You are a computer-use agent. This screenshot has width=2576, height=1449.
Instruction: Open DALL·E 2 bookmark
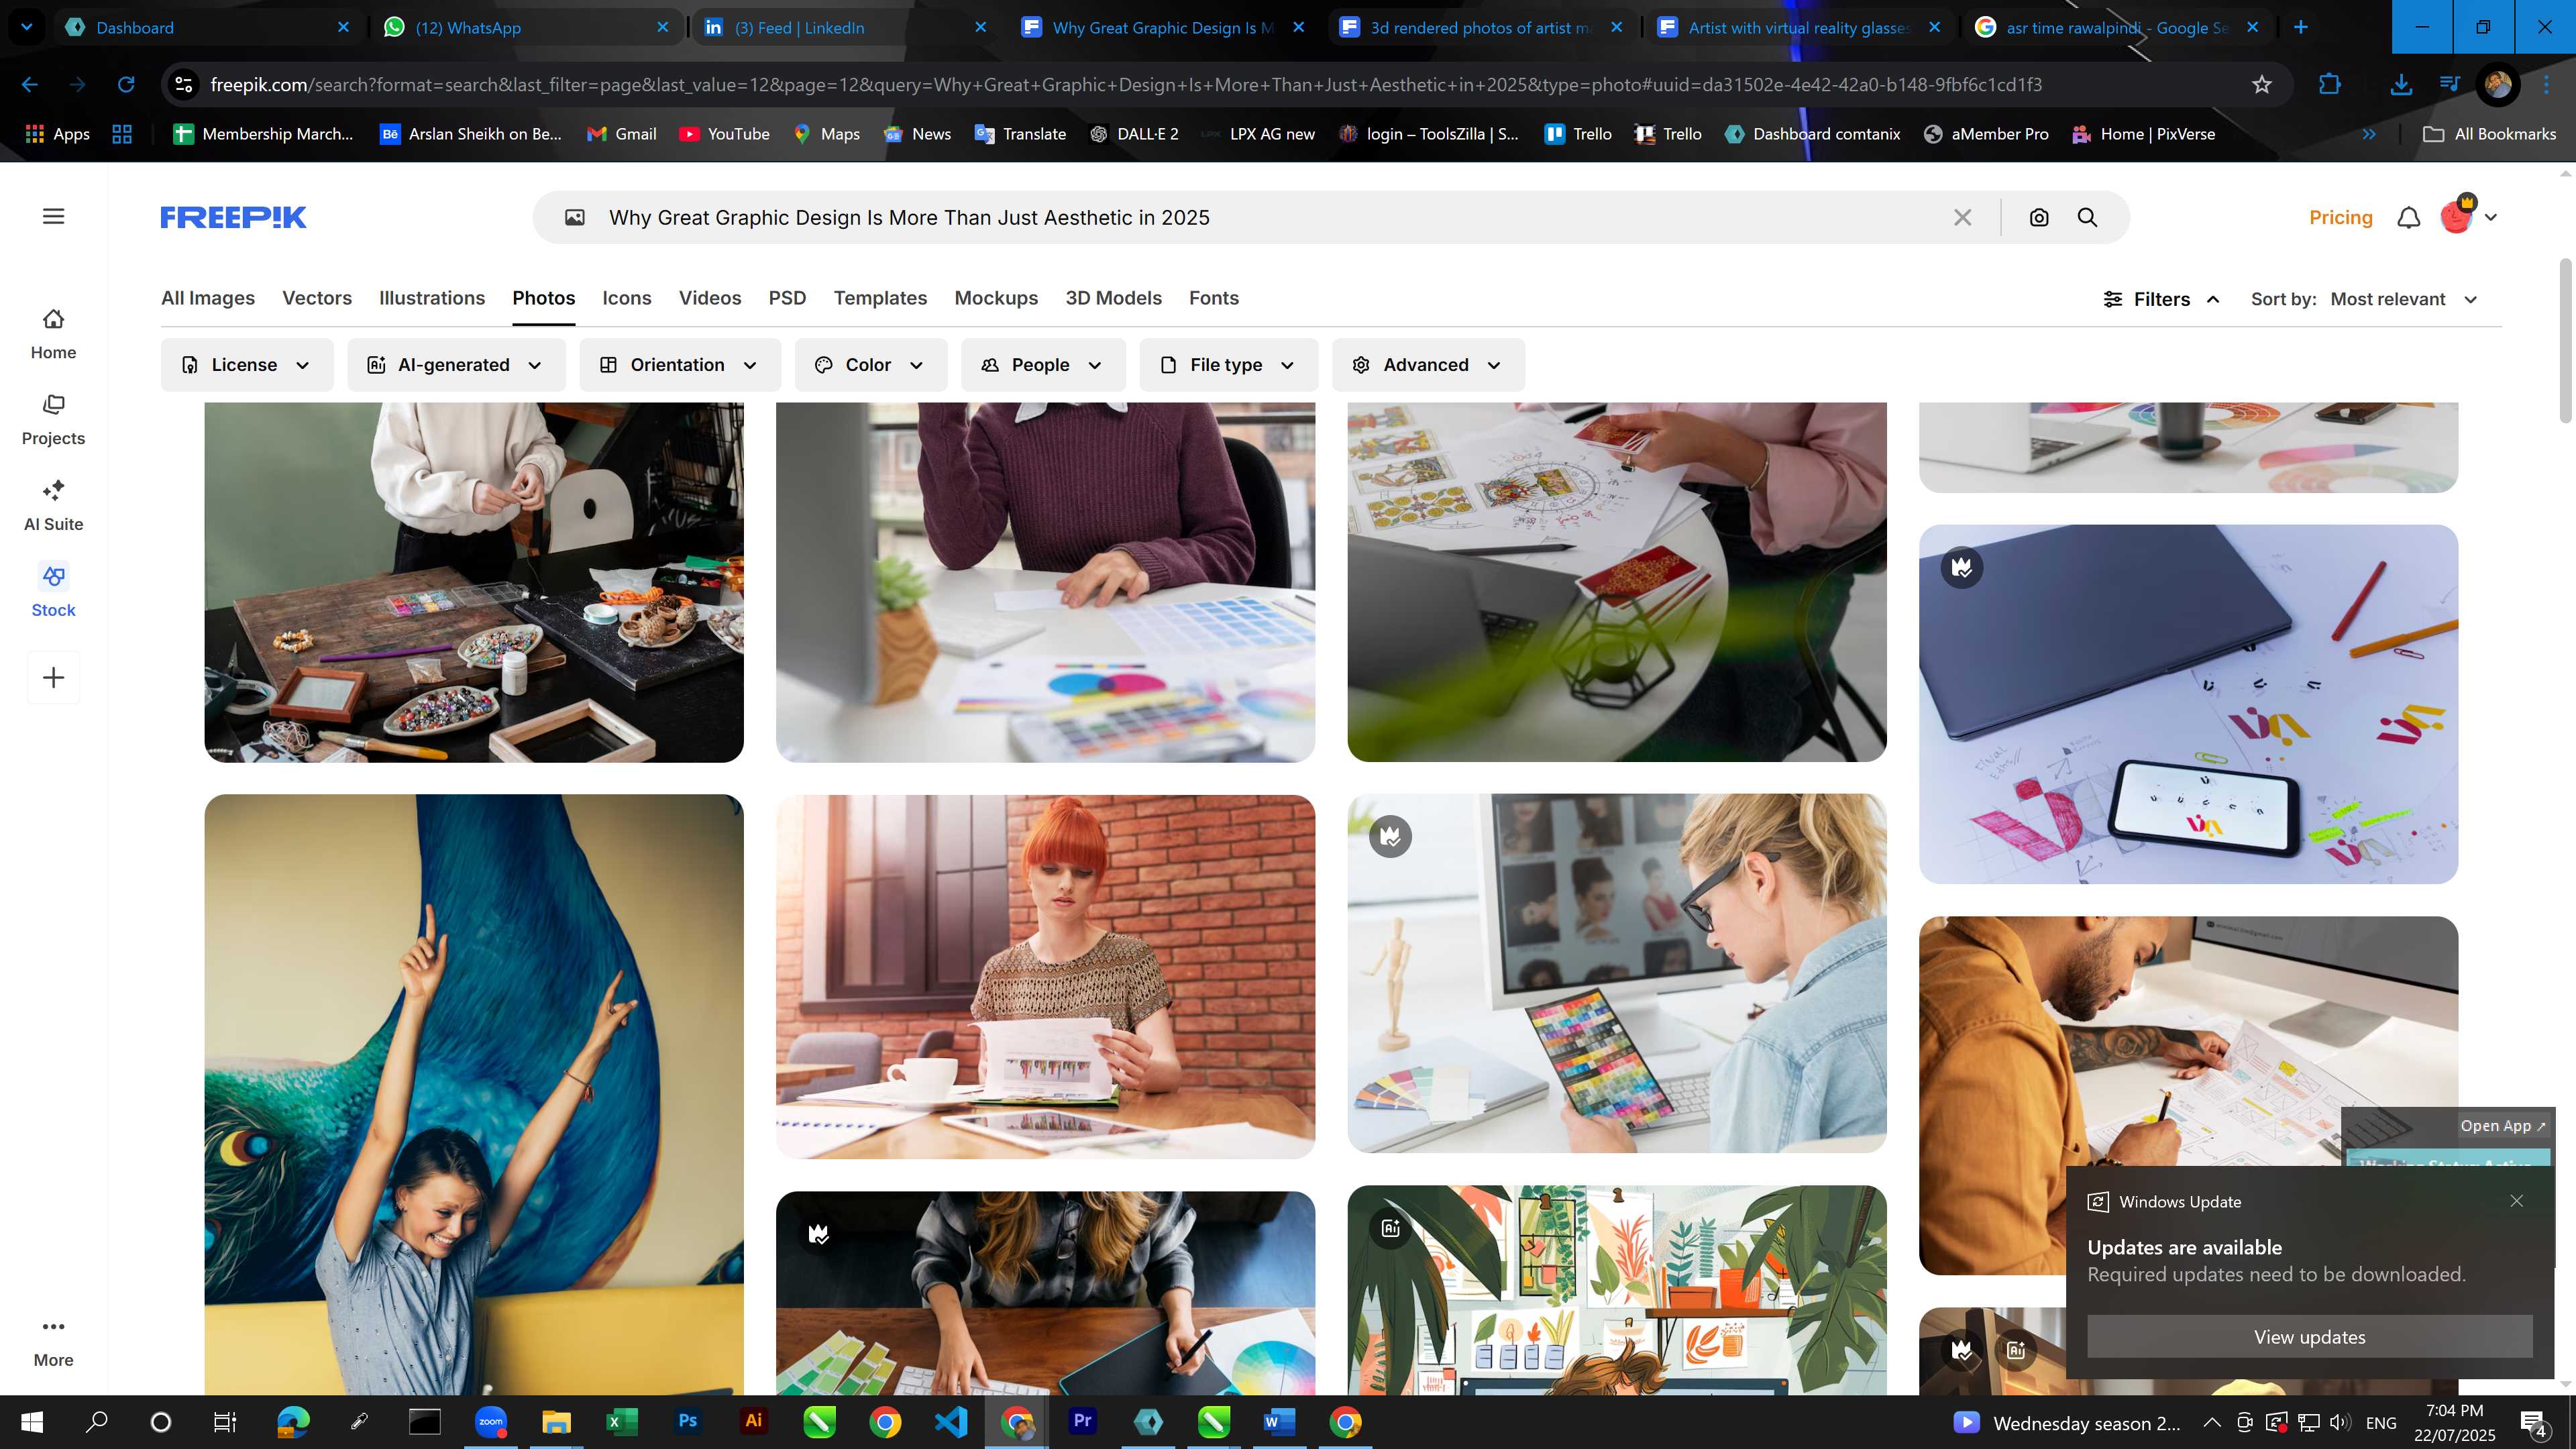coord(1134,134)
